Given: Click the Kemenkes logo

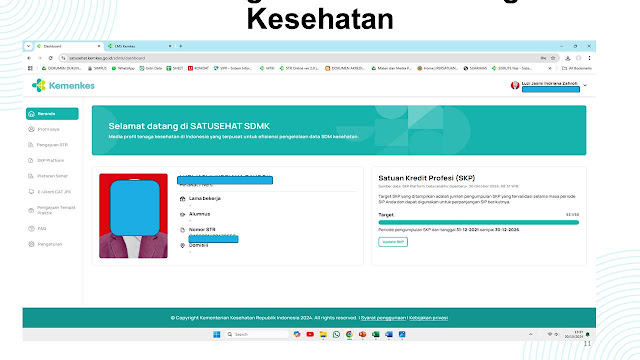Looking at the screenshot, I should tap(63, 85).
